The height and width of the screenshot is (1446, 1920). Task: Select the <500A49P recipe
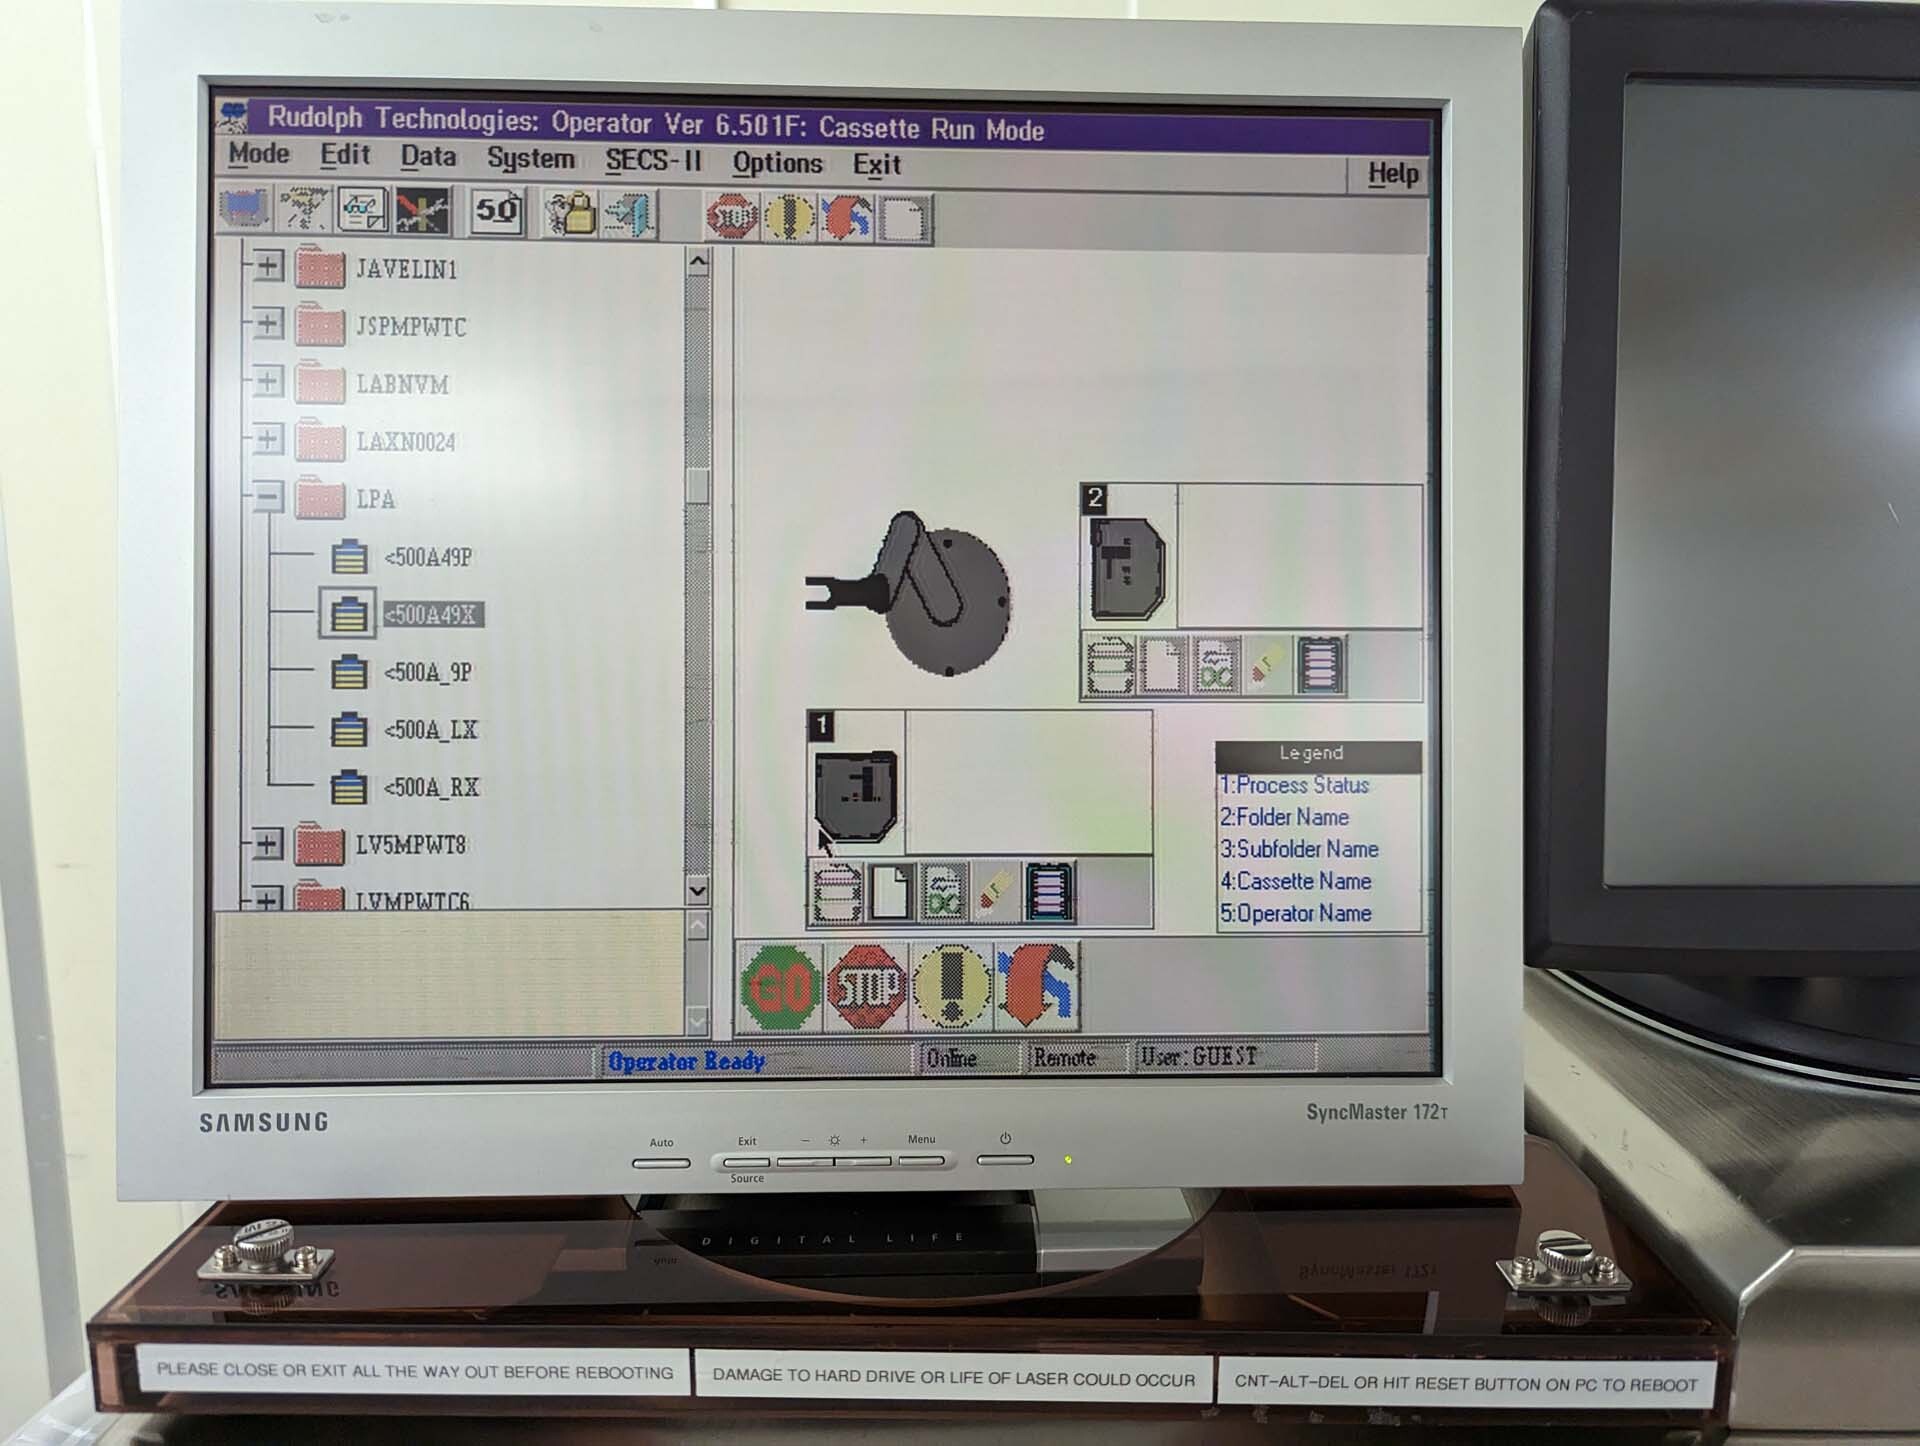(x=428, y=557)
